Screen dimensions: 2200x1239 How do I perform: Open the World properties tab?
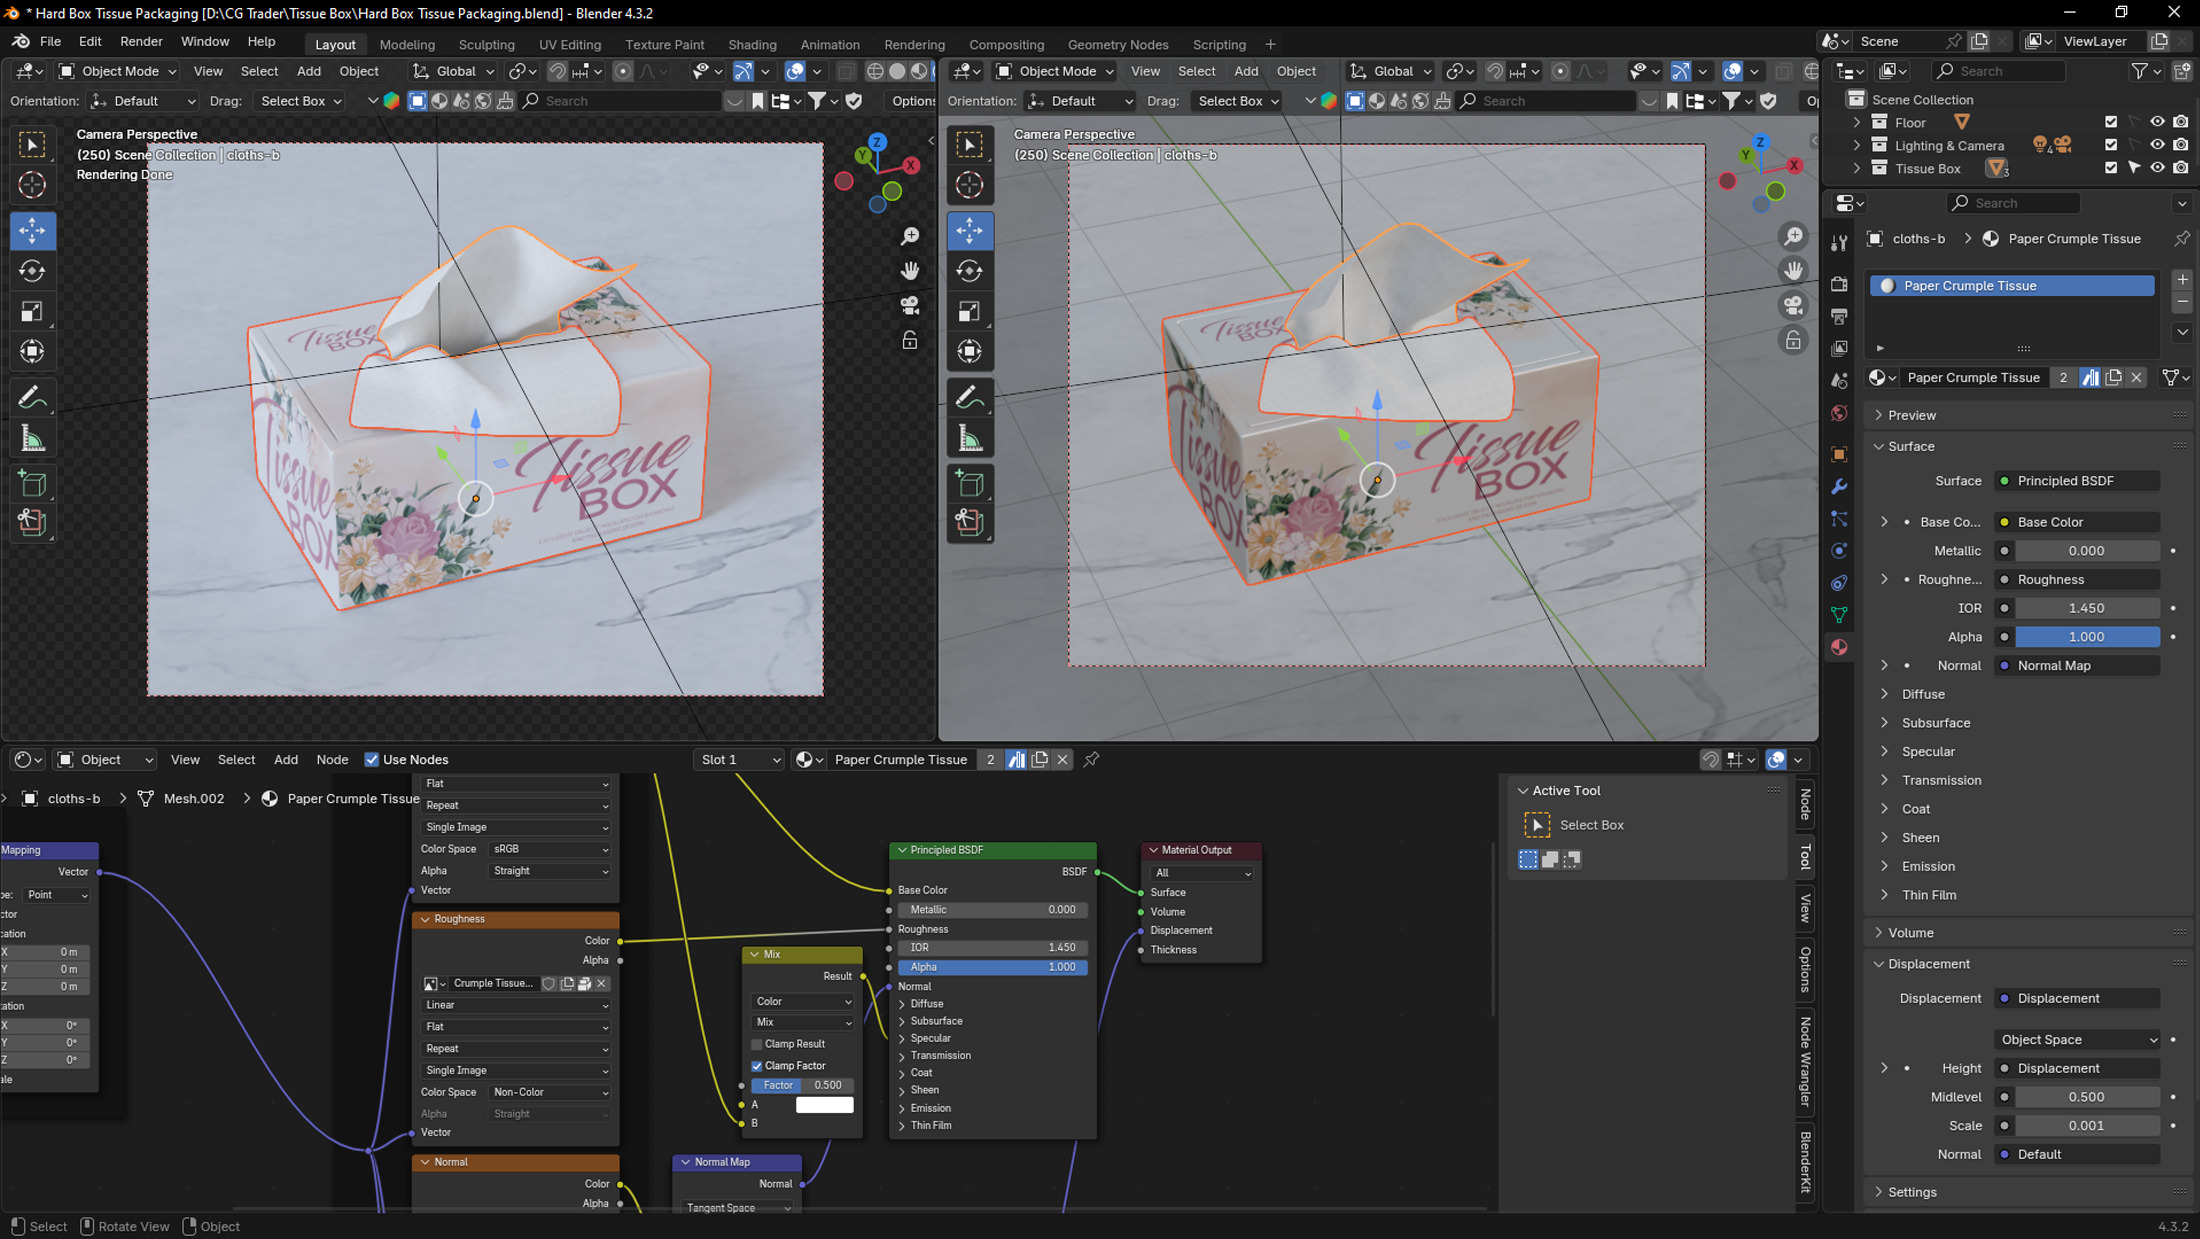coord(1839,413)
